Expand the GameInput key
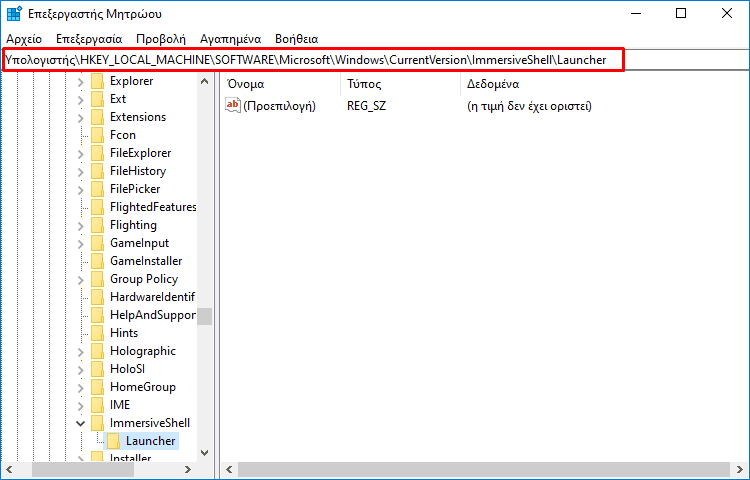The width and height of the screenshot is (750, 480). [x=80, y=244]
